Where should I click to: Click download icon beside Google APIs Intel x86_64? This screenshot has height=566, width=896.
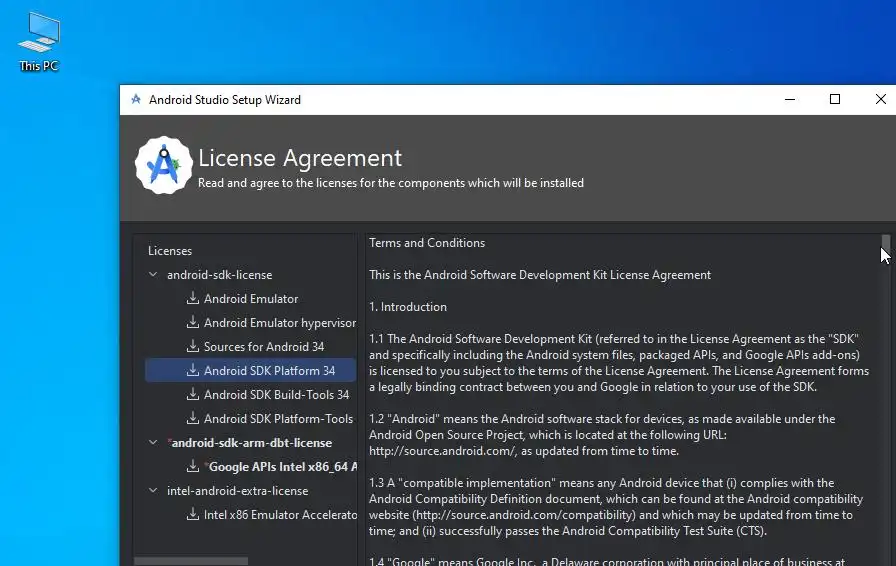click(193, 466)
